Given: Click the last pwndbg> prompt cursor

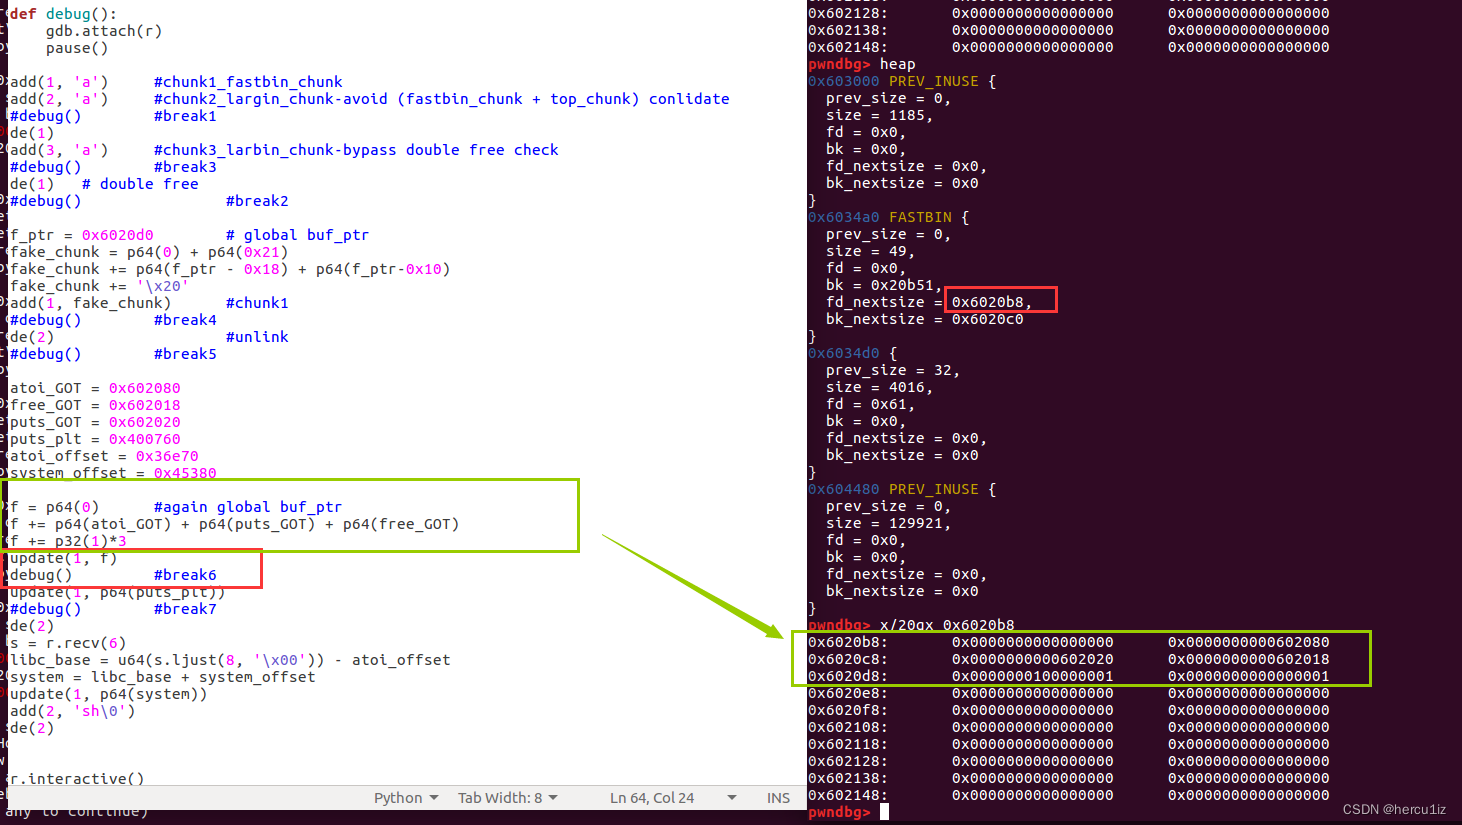Looking at the screenshot, I should tap(884, 812).
